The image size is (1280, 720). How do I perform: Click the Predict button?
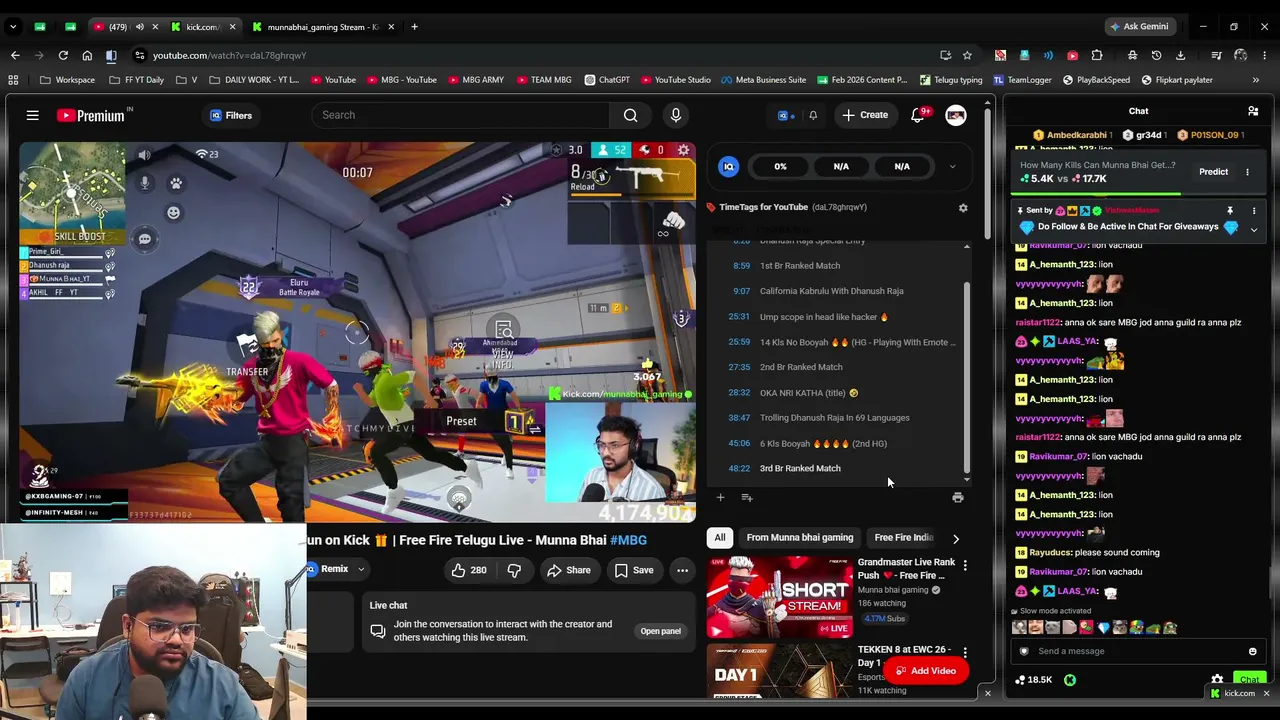pyautogui.click(x=1213, y=172)
